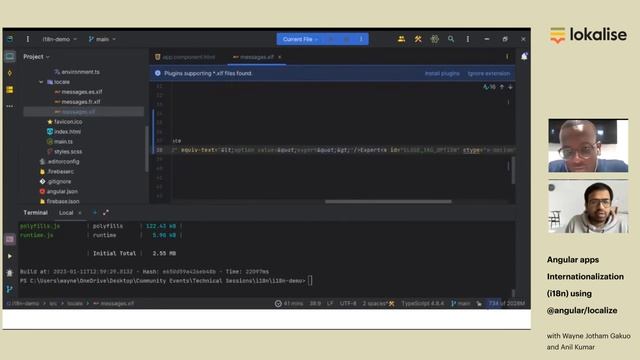640x360 pixels.
Task: Open the notifications bell icon
Action: 524,57
